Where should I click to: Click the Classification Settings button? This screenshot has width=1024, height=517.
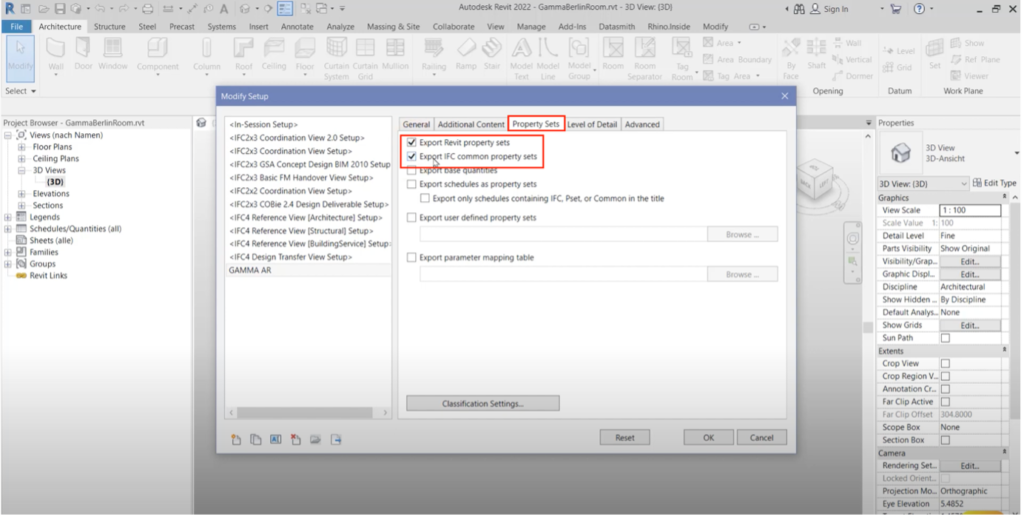coord(483,403)
